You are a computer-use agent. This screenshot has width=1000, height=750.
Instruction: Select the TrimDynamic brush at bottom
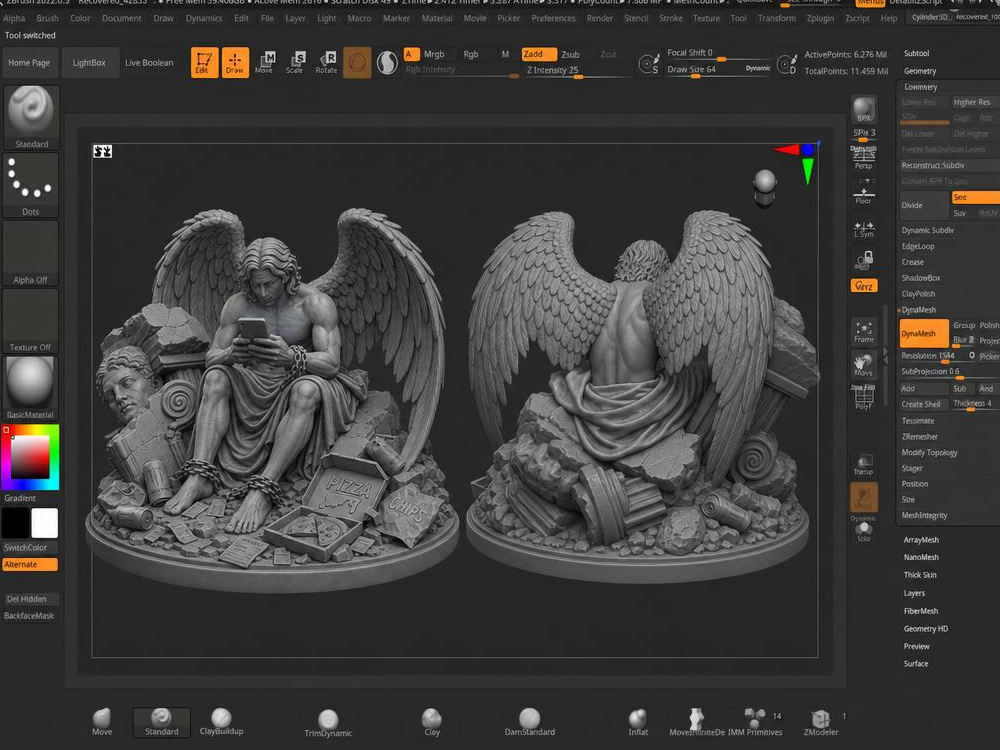328,724
